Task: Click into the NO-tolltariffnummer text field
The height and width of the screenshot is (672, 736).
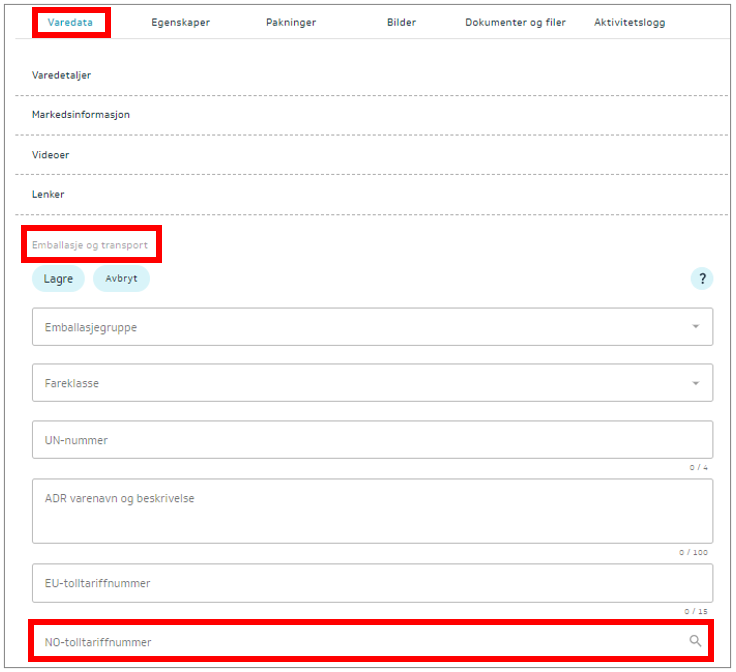Action: 350,642
